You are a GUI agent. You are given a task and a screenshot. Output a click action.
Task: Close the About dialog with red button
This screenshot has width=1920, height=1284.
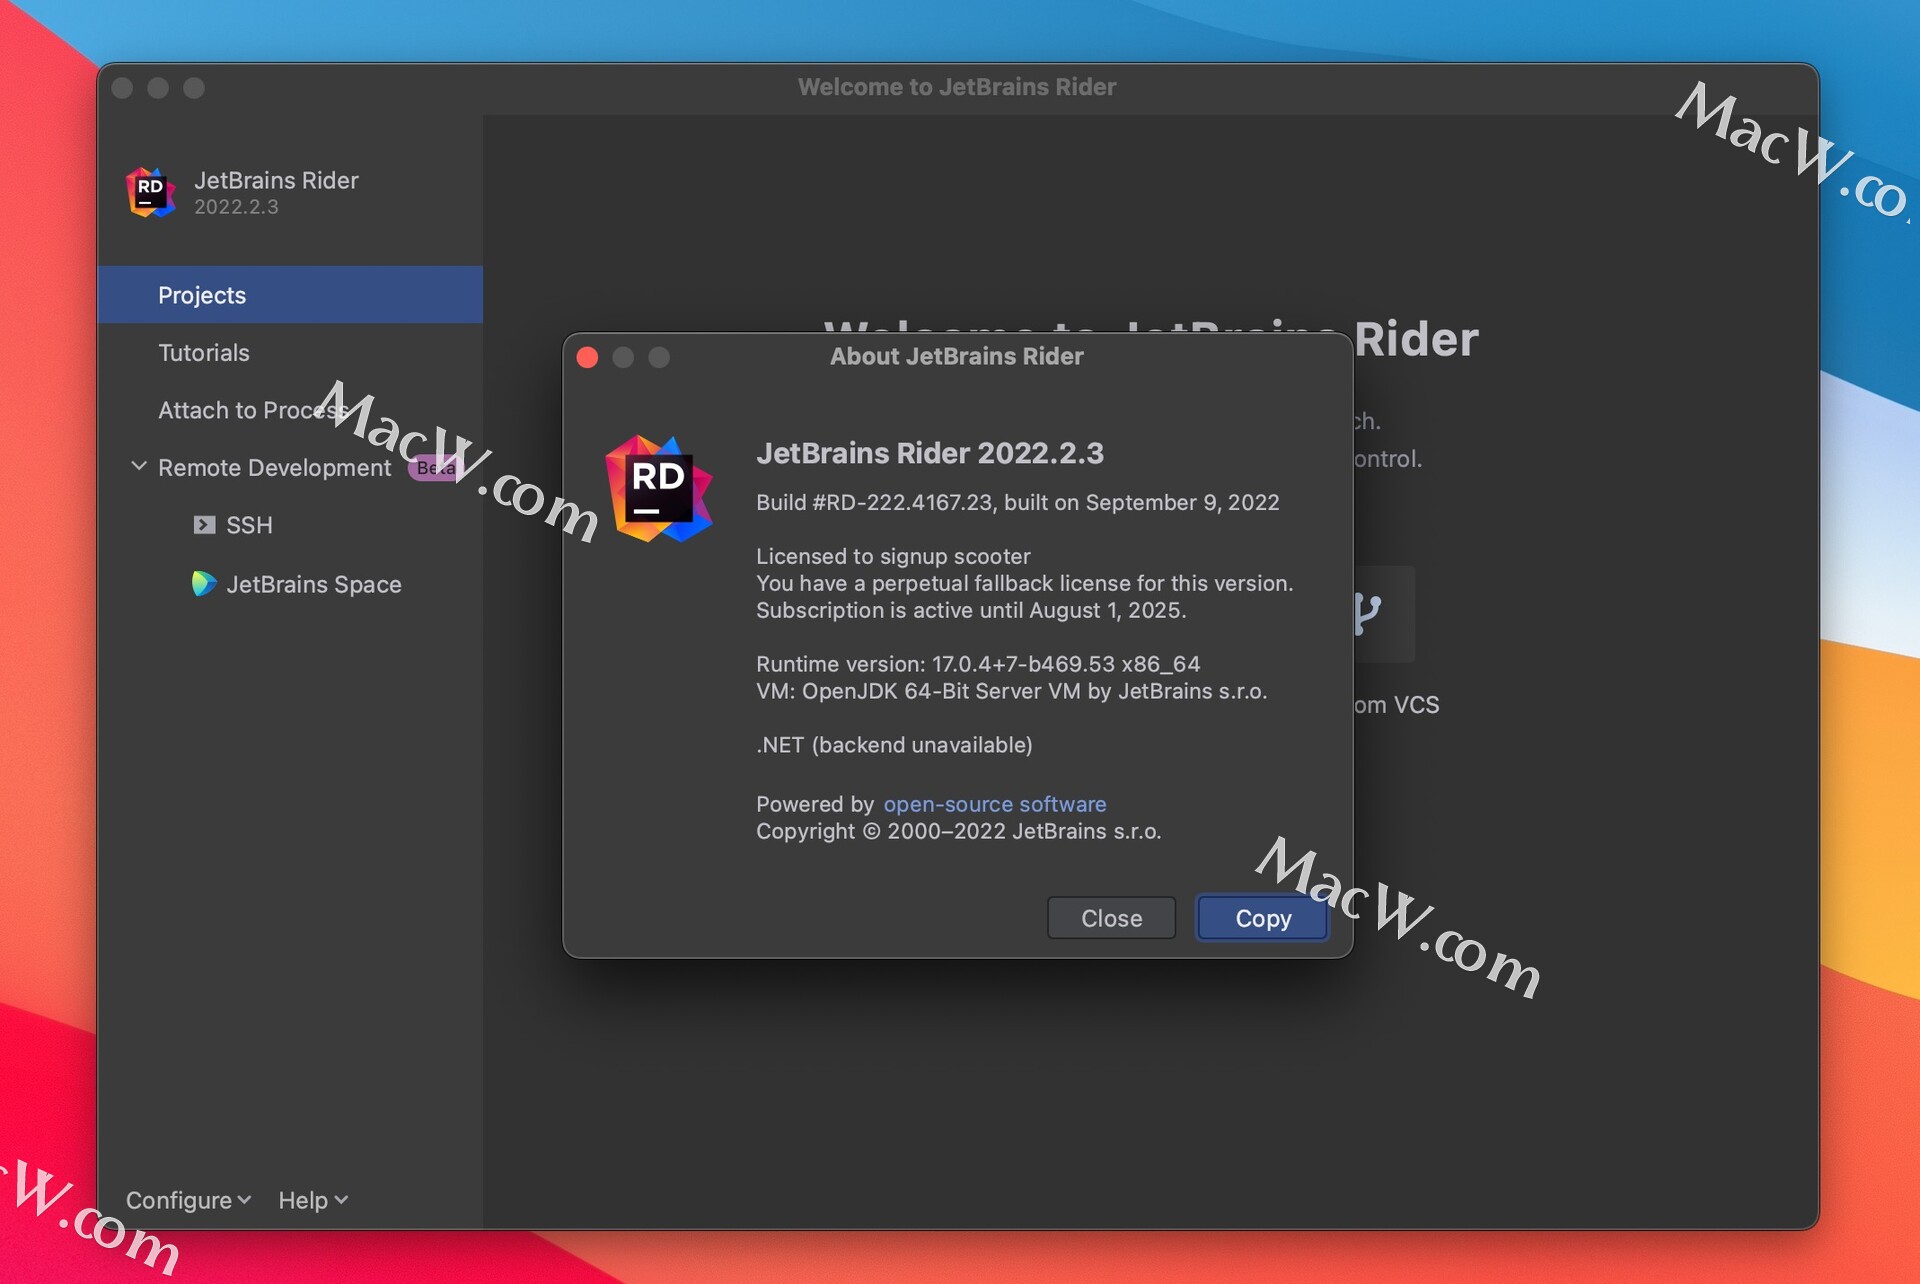pyautogui.click(x=588, y=357)
